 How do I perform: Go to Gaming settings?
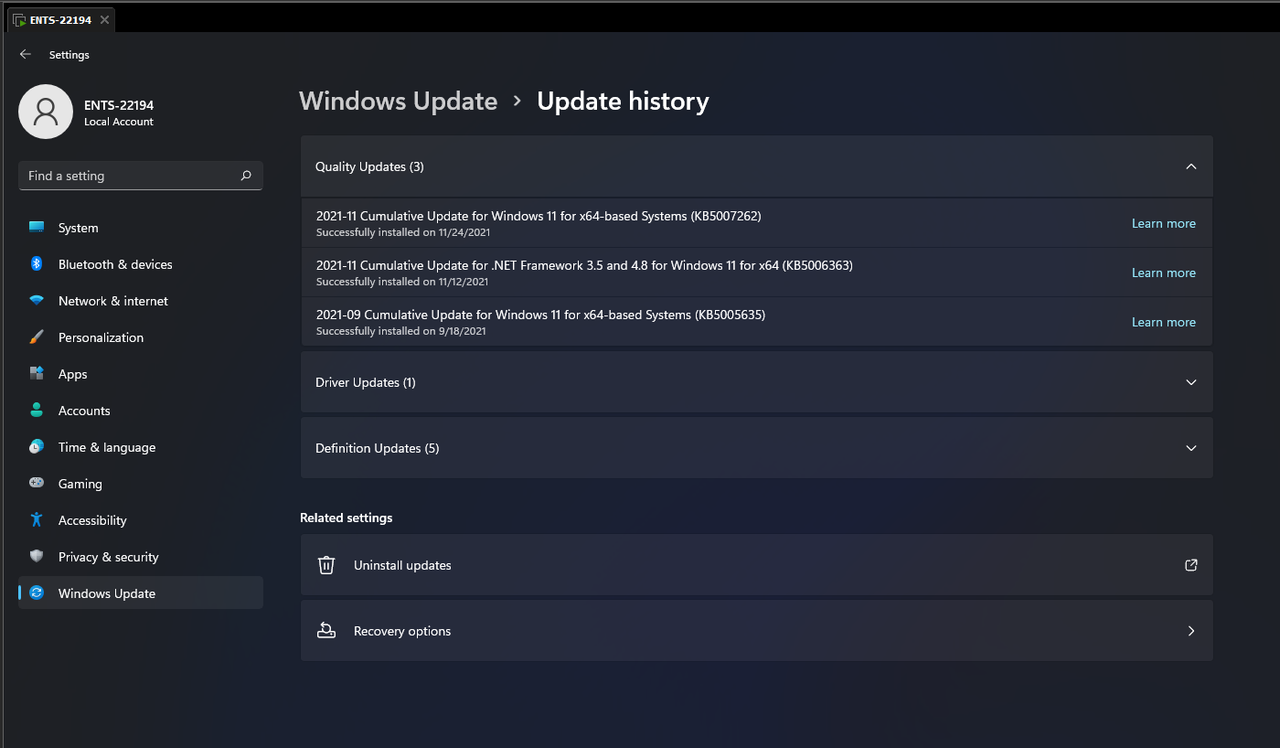tap(141, 483)
